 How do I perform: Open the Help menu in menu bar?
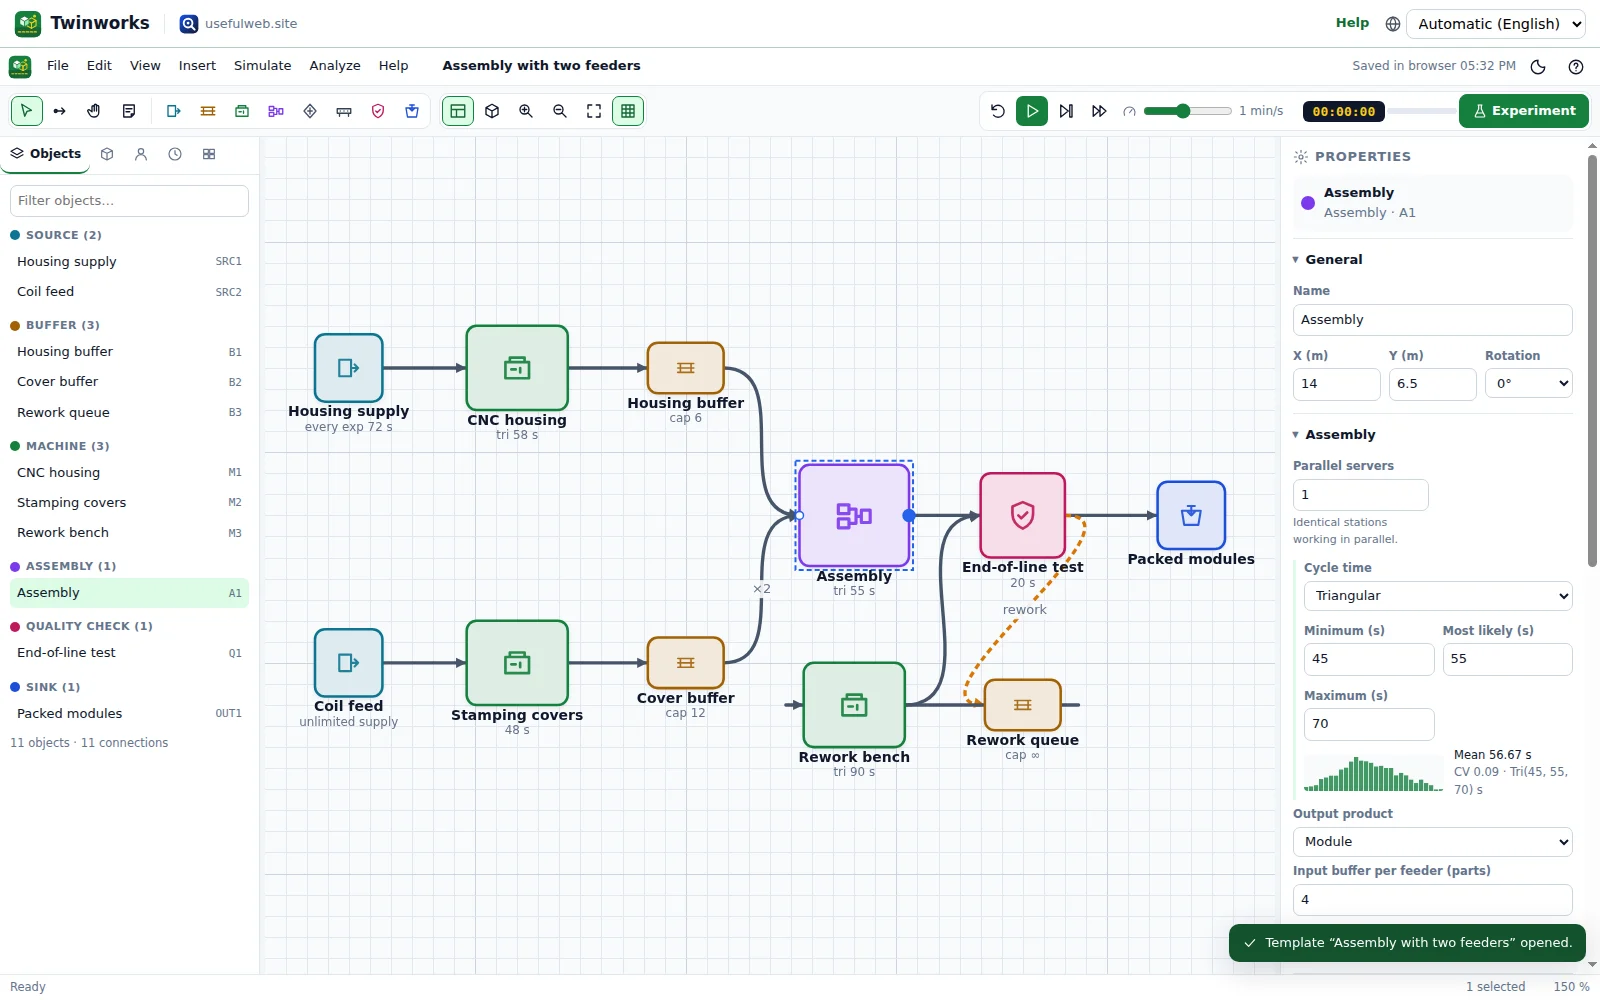tap(393, 66)
